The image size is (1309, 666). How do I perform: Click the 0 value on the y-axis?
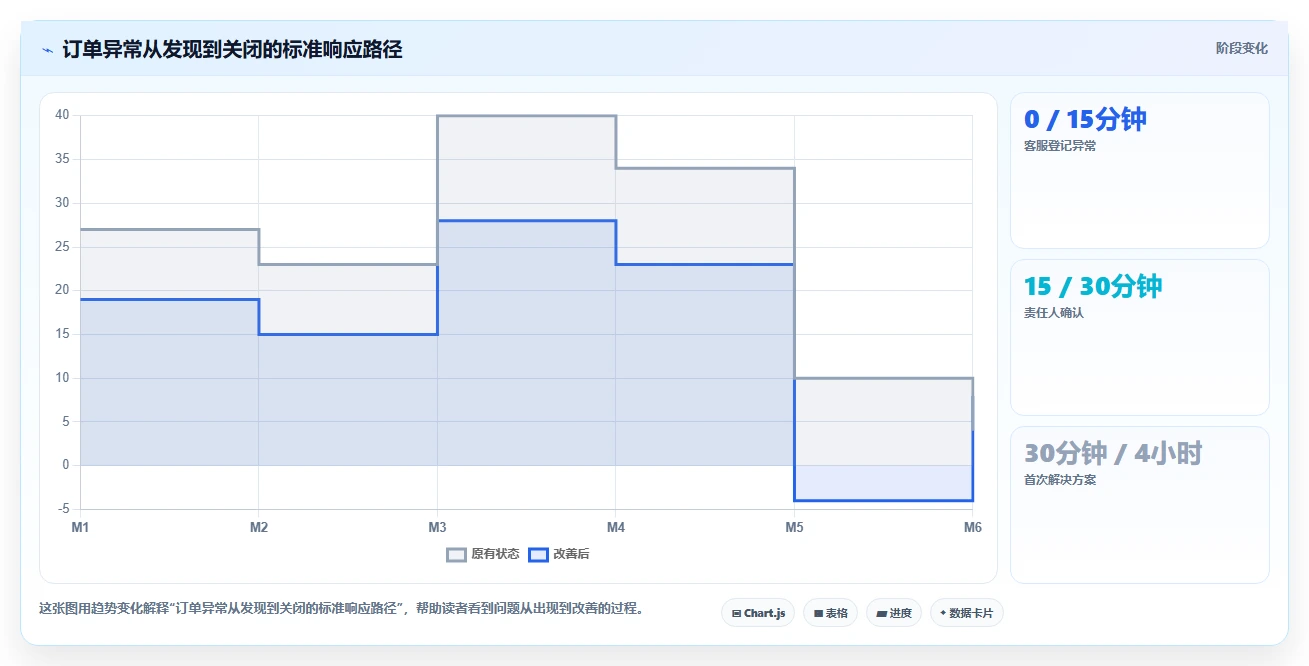pyautogui.click(x=66, y=465)
